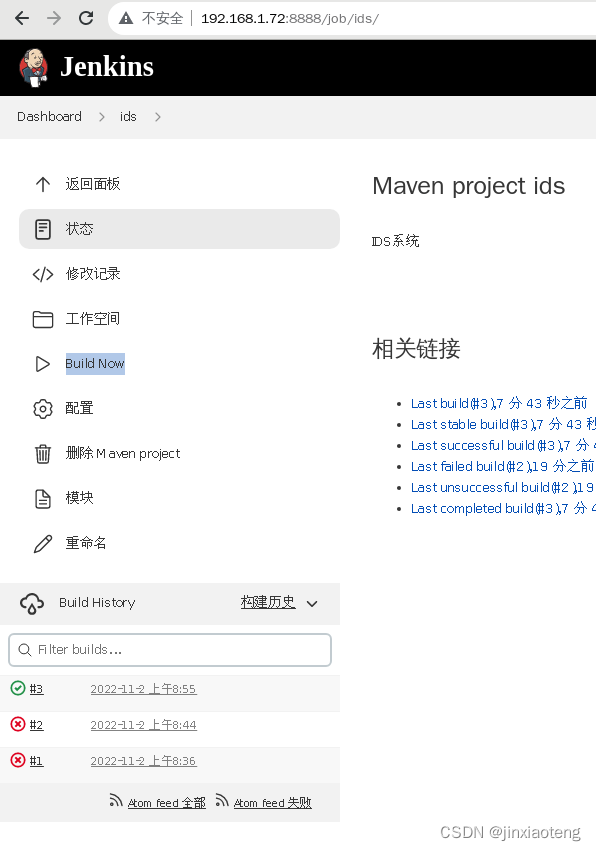This screenshot has width=596, height=851.
Task: Click the magnifier icon in Filter builds
Action: [x=24, y=650]
